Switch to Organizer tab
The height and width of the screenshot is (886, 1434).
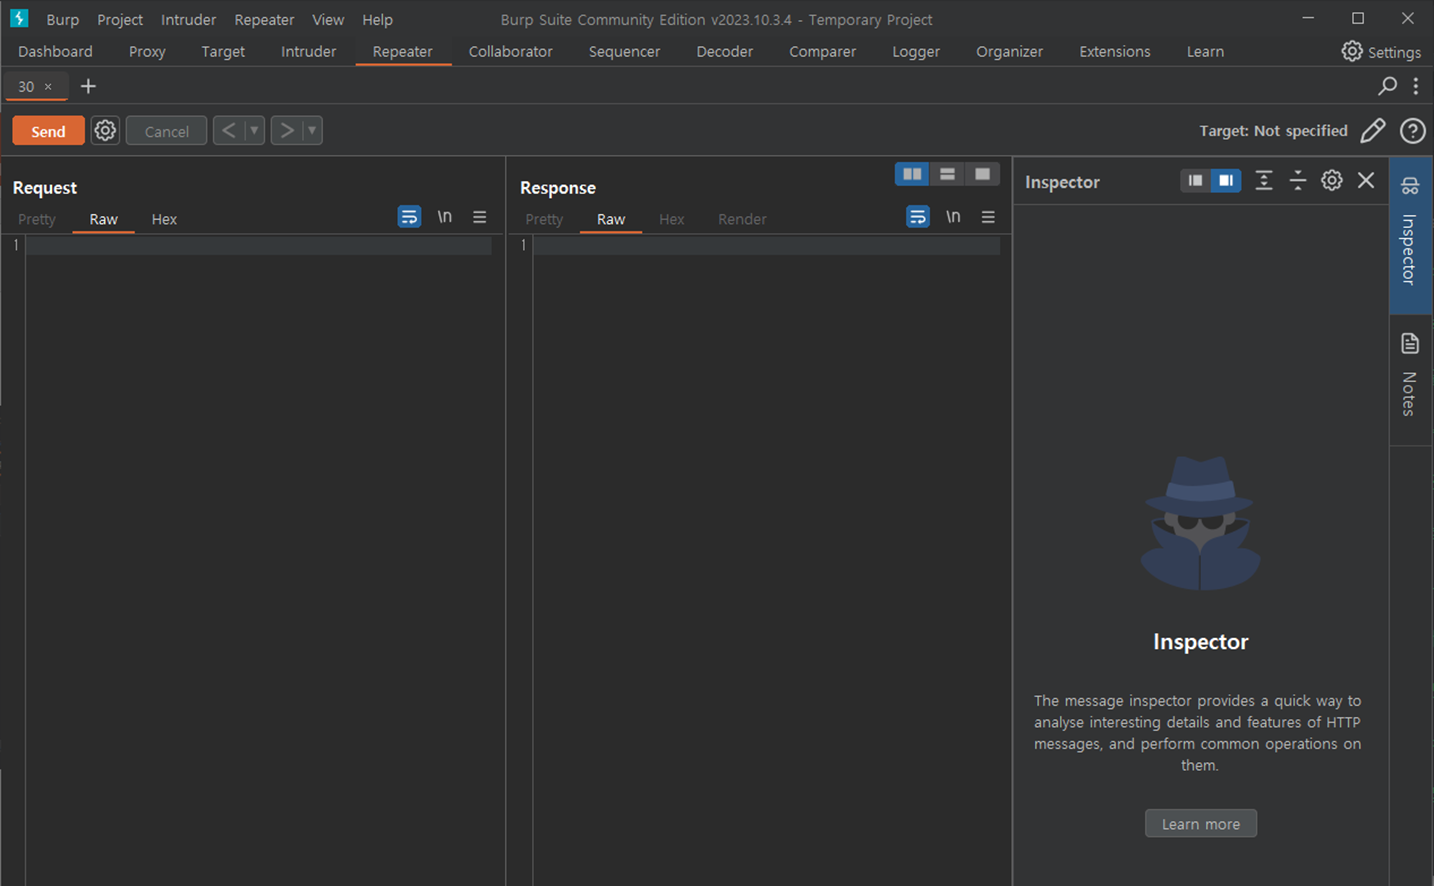(x=1009, y=51)
